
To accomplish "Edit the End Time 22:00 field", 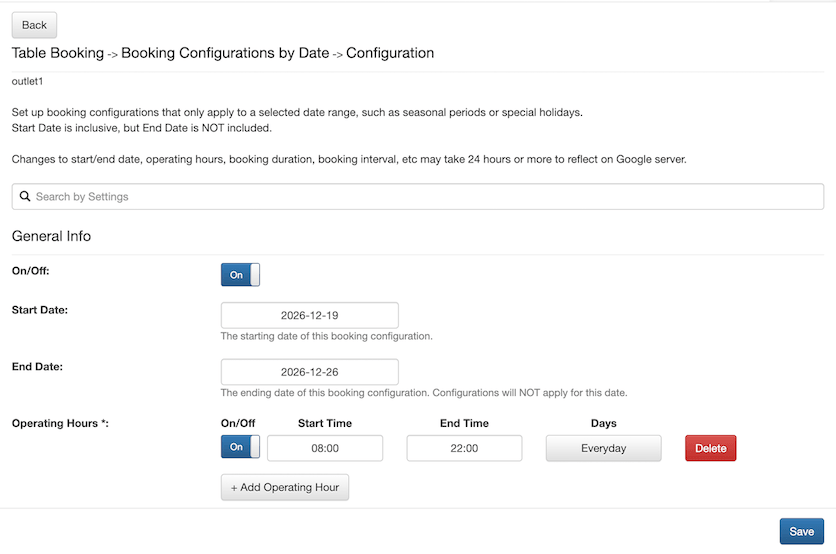I will [x=464, y=448].
